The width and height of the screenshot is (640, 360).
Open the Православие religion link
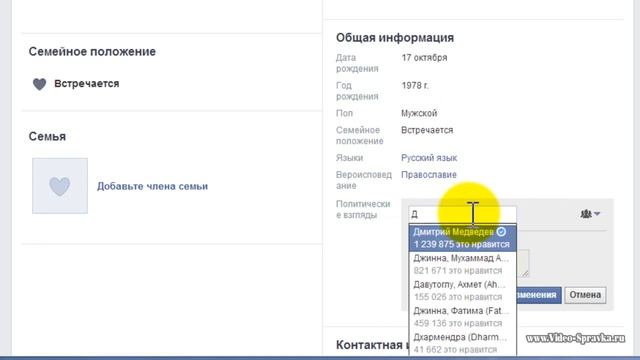(x=429, y=175)
